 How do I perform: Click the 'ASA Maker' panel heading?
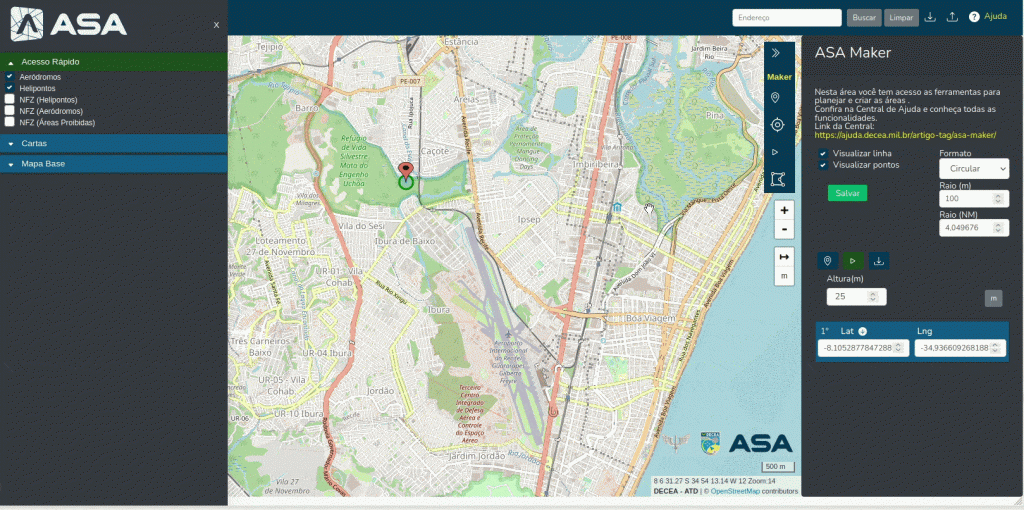click(853, 53)
